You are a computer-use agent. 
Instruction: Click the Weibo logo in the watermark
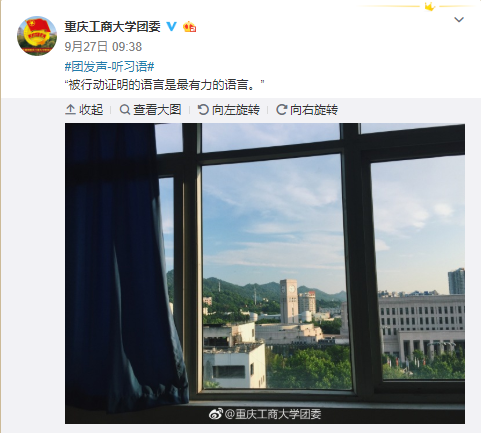(216, 414)
